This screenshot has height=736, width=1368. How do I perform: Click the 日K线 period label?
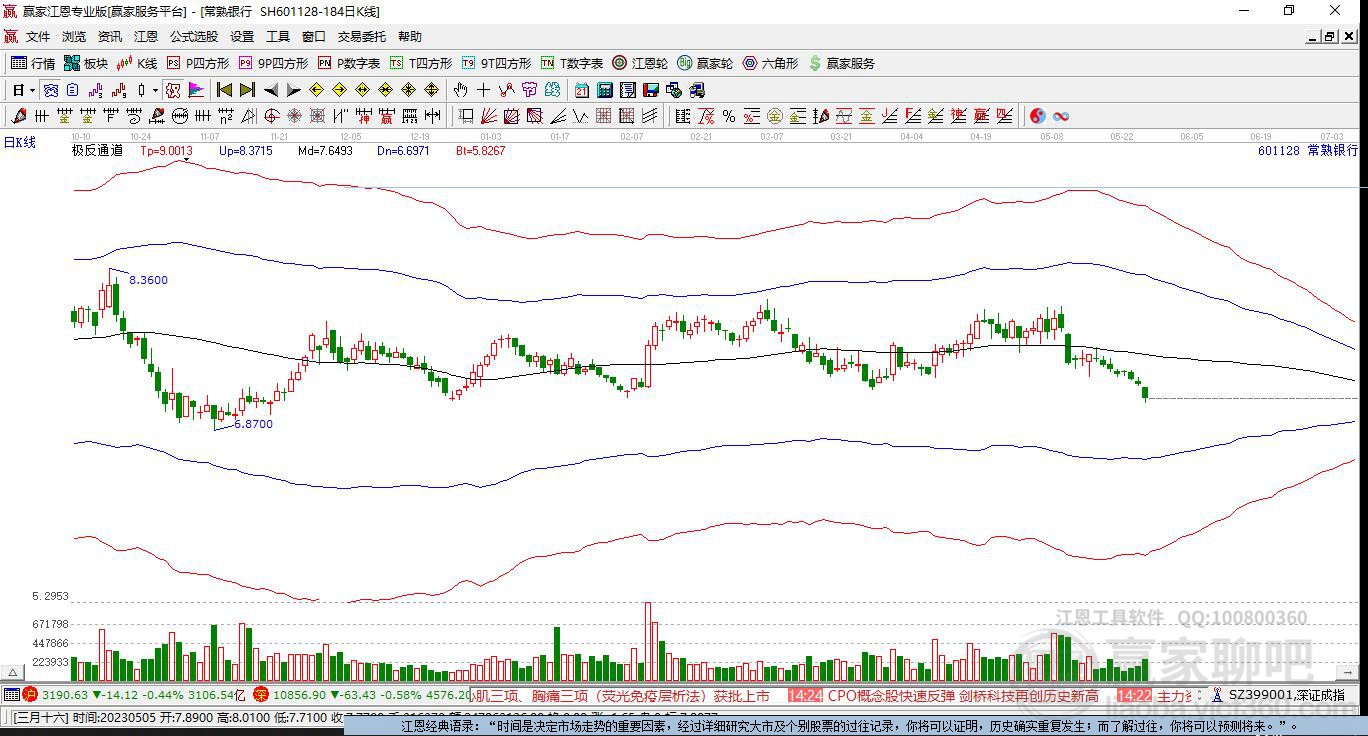(19, 142)
